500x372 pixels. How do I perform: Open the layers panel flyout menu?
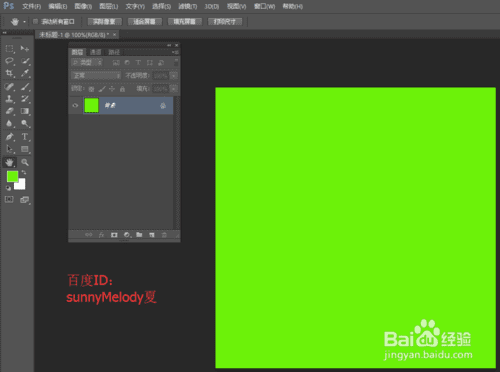(x=175, y=52)
